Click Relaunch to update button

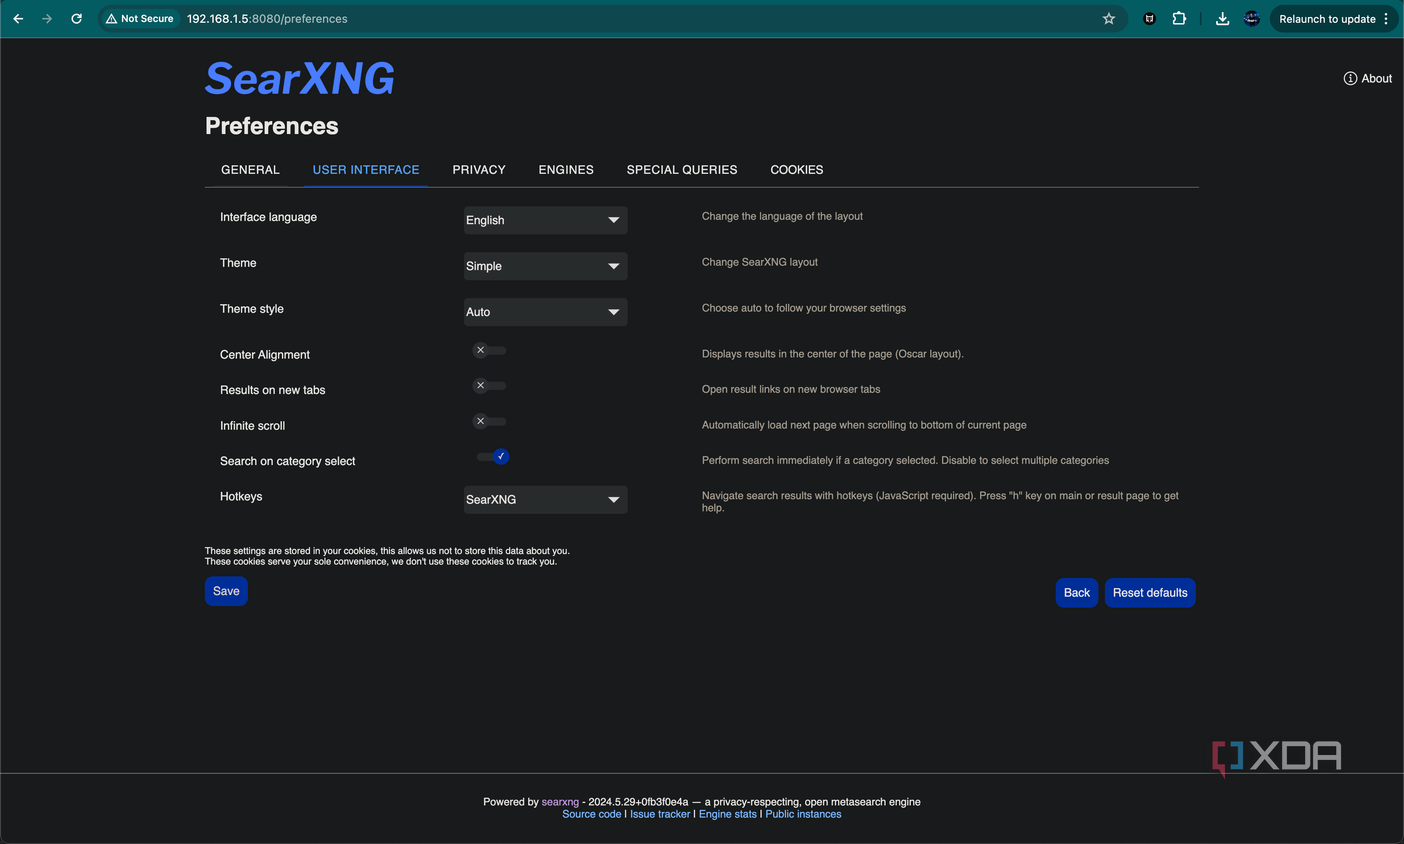pos(1334,19)
